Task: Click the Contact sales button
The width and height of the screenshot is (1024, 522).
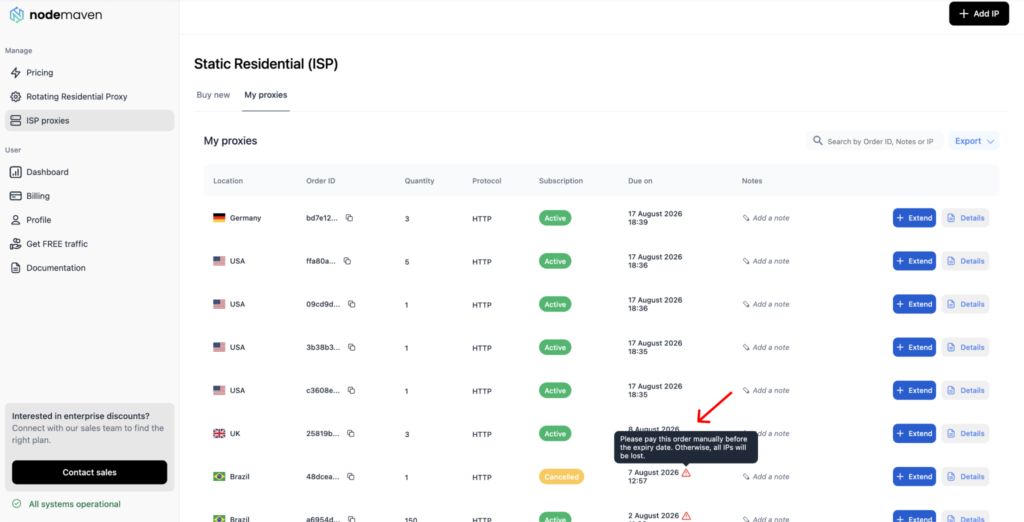Action: pyautogui.click(x=89, y=472)
